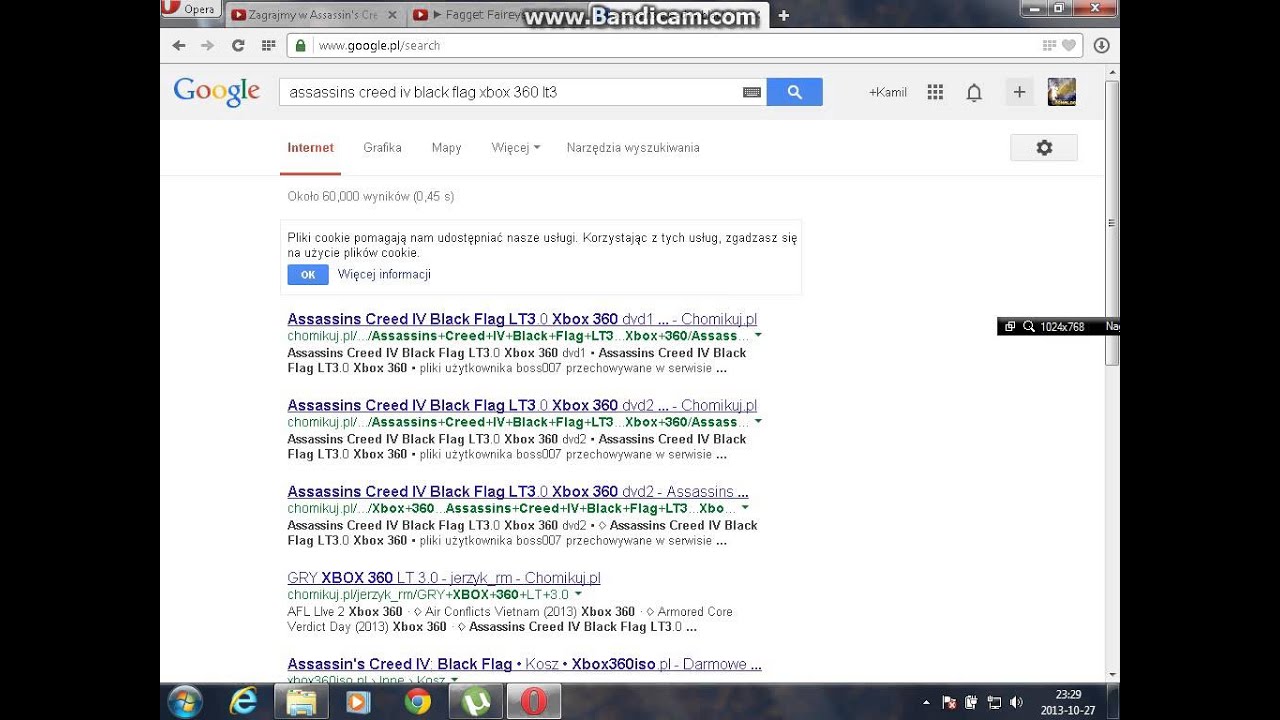Expand second result dvd2 URL dropdown arrow
The width and height of the screenshot is (1280, 720).
click(758, 422)
